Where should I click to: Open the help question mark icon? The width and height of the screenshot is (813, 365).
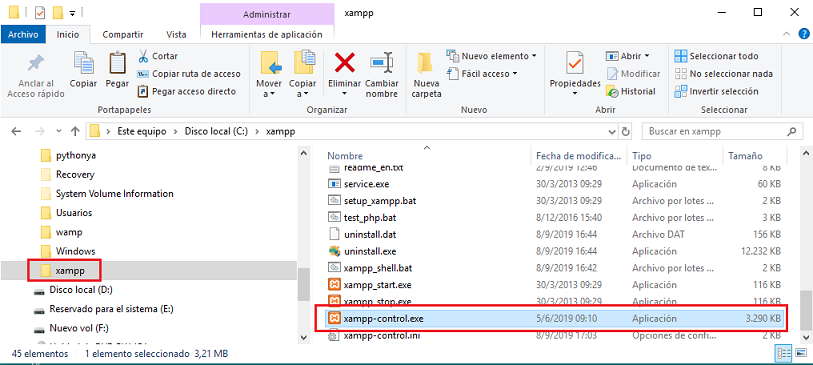click(804, 35)
